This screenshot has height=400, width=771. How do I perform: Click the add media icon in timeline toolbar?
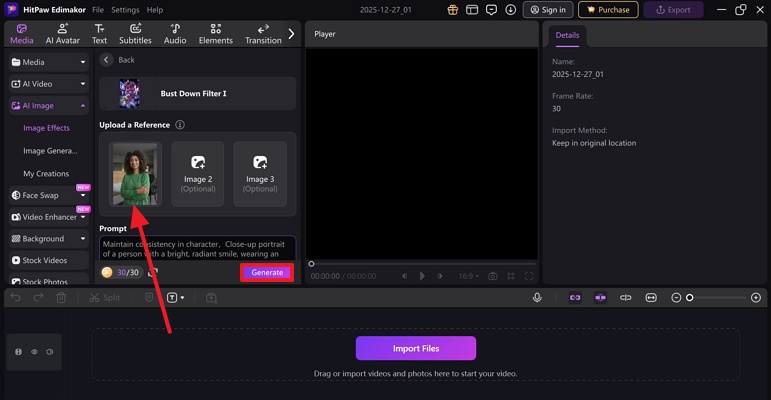coord(211,297)
